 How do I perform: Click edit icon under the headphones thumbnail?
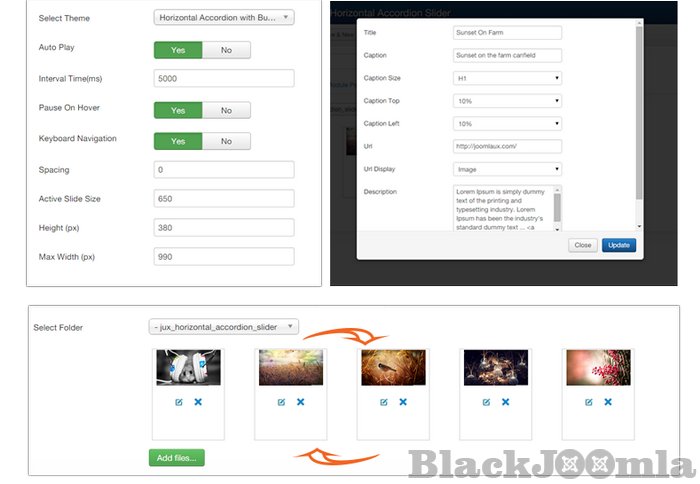[x=179, y=402]
